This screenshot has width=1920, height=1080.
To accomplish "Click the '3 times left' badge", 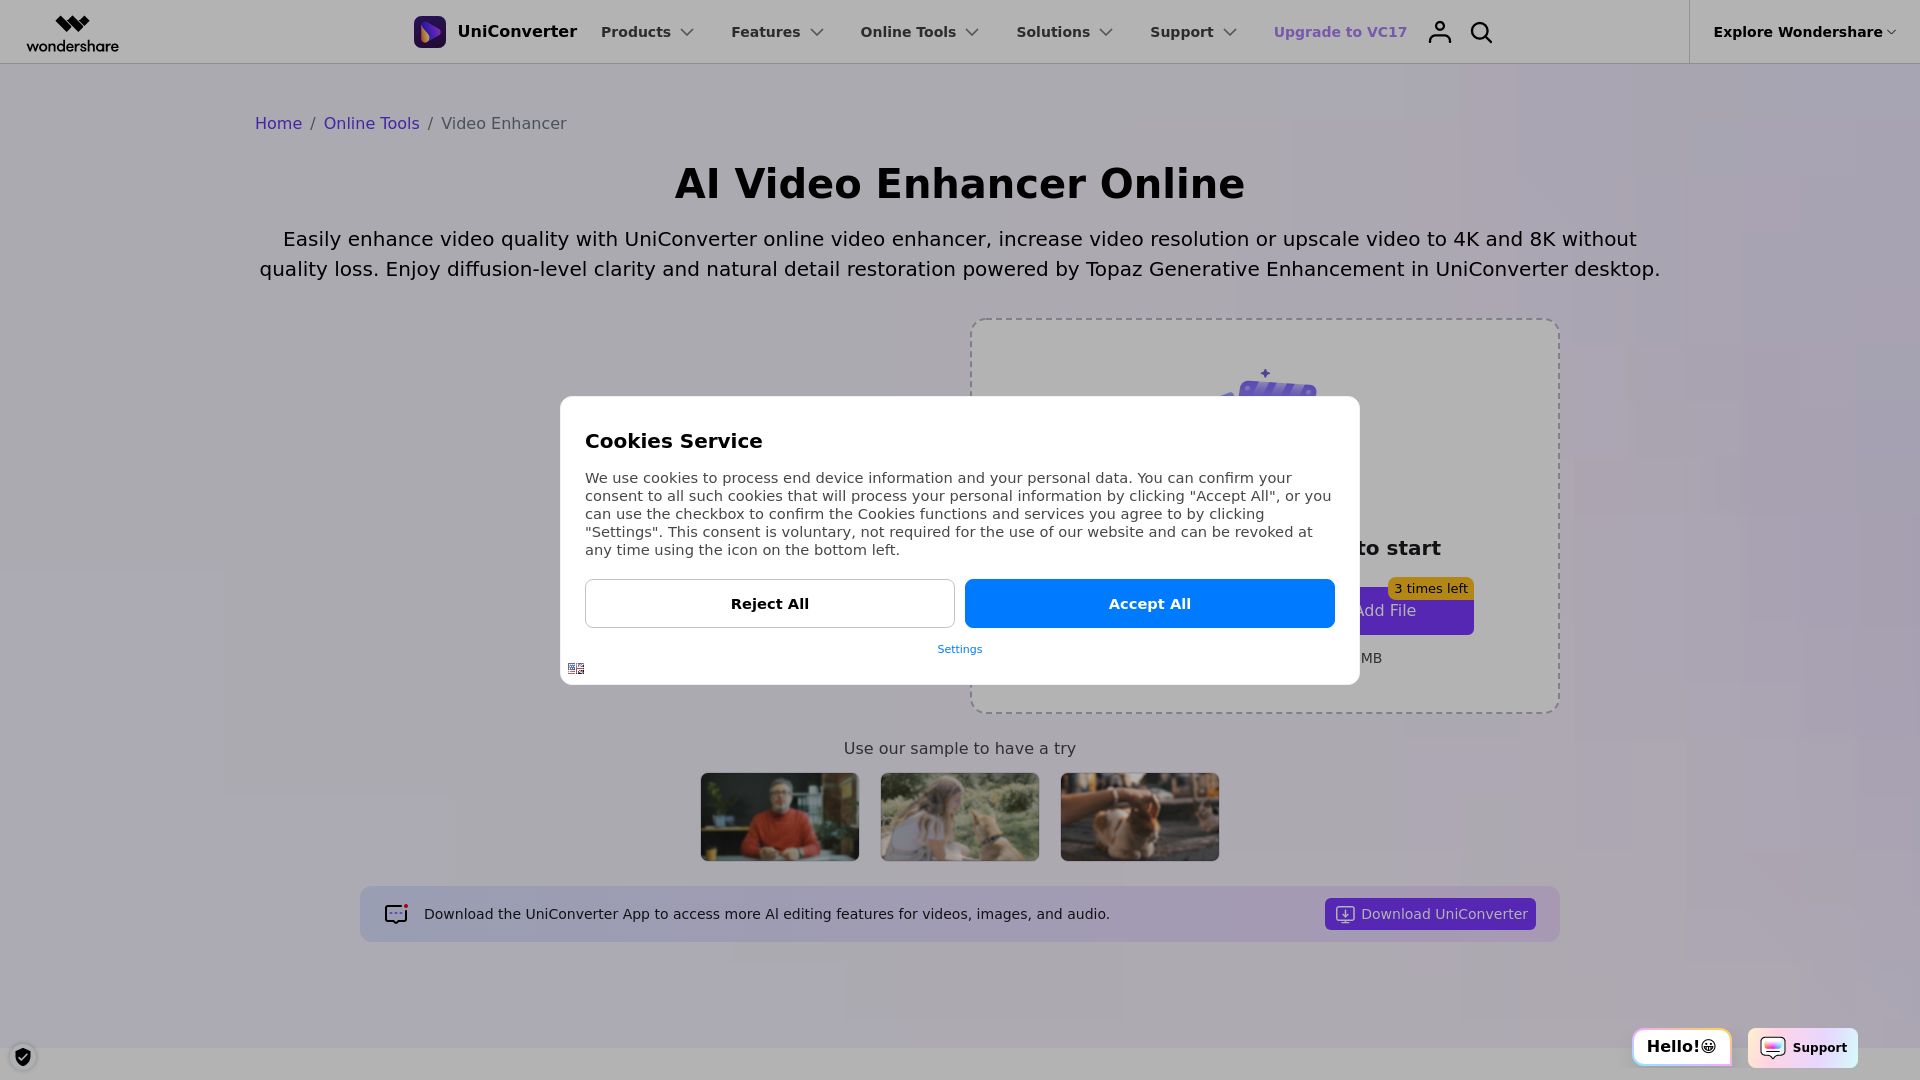I will [1431, 588].
